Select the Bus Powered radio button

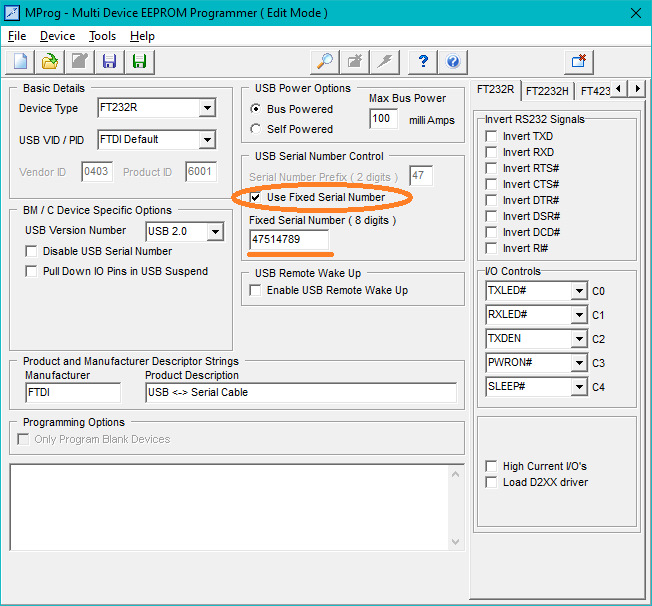[255, 109]
